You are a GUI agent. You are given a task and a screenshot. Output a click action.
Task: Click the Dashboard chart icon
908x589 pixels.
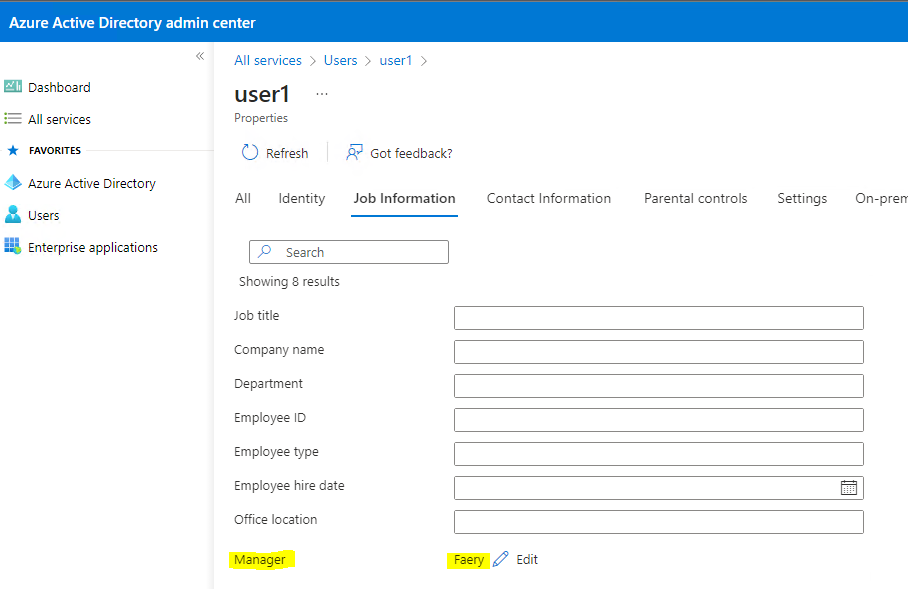[x=13, y=87]
